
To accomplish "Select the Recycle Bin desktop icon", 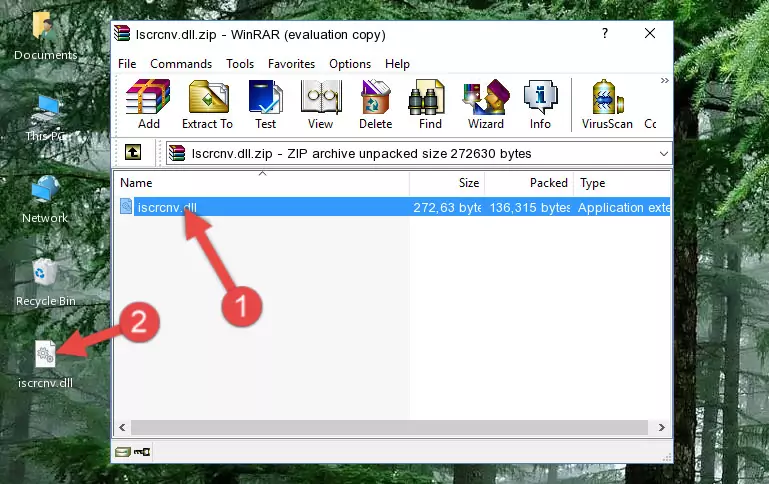I will click(46, 282).
